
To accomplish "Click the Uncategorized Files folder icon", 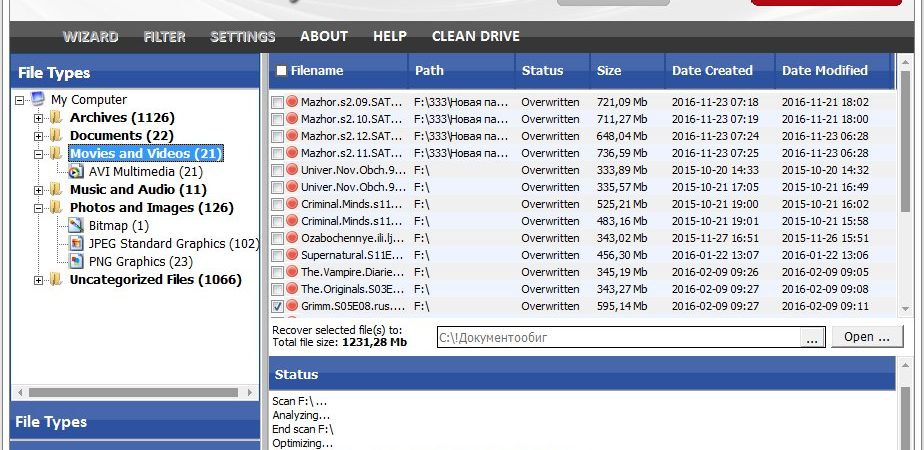I will [56, 279].
